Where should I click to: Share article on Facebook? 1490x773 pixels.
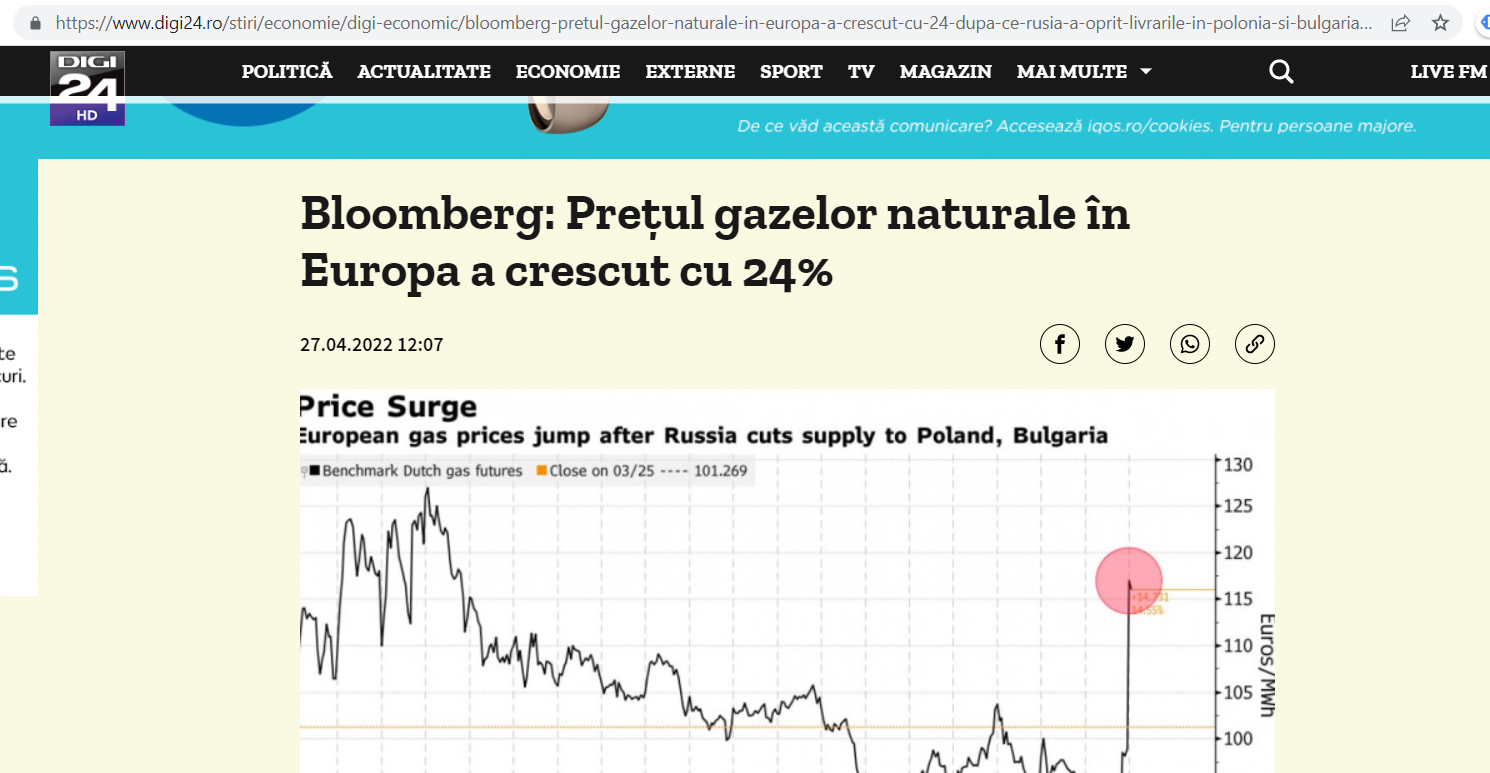pos(1060,345)
